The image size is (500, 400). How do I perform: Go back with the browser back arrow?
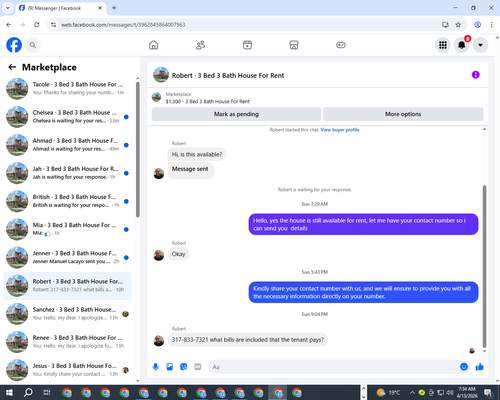tap(9, 25)
